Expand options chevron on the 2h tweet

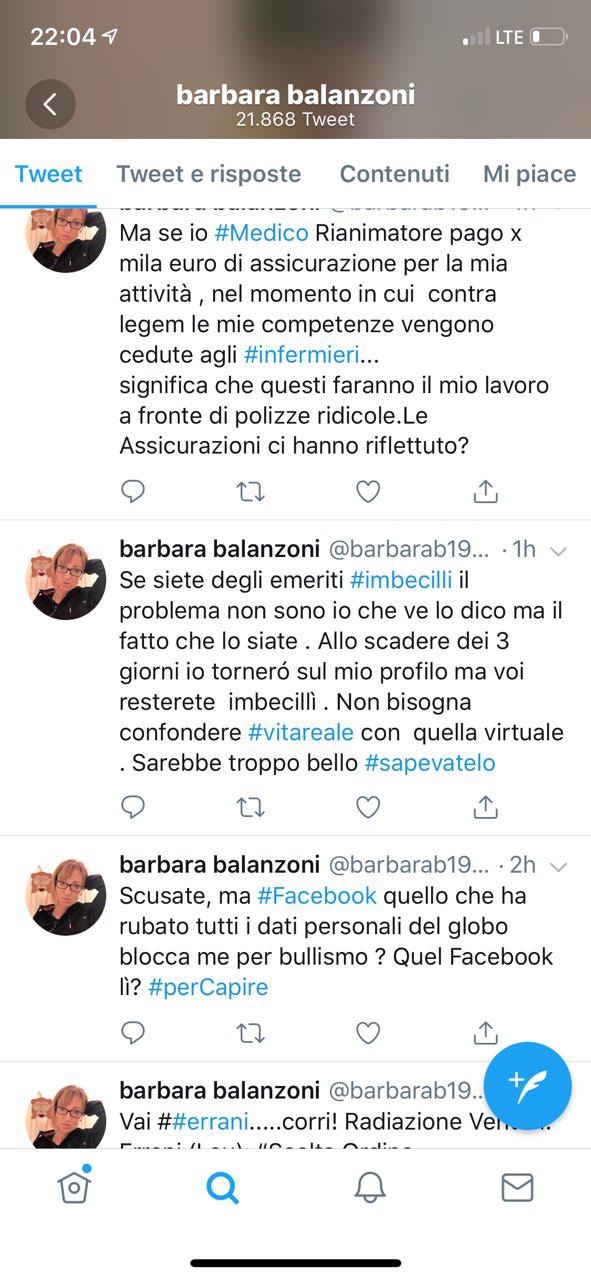pos(559,865)
